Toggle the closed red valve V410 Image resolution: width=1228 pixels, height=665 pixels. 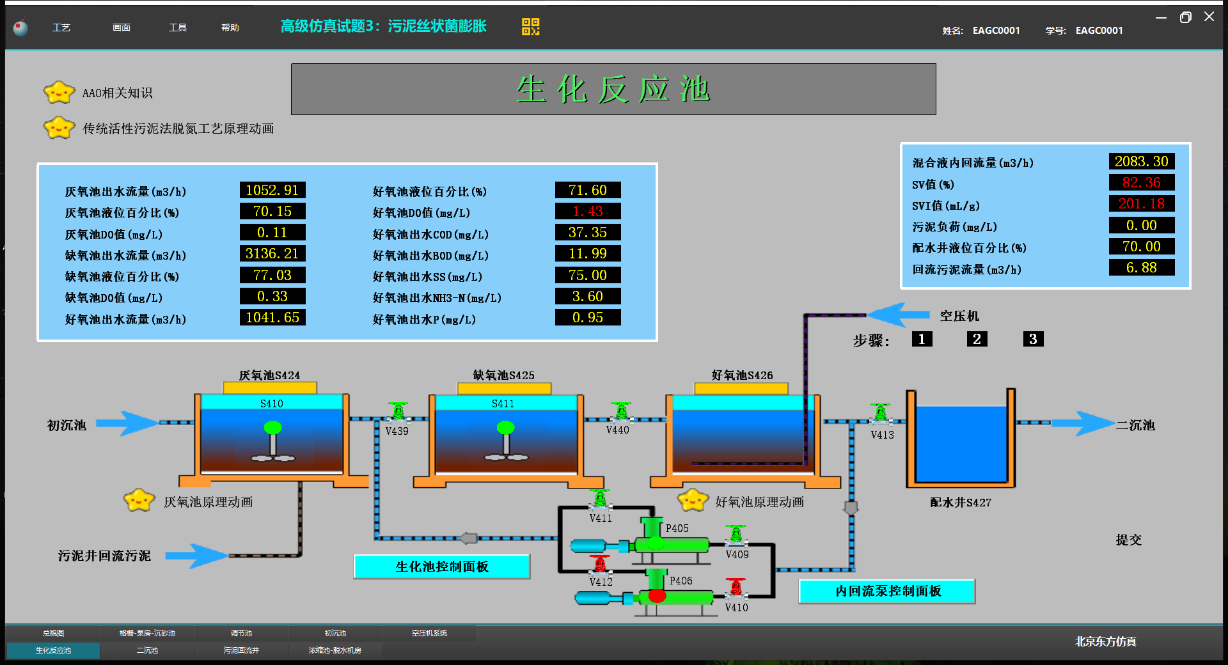point(736,588)
